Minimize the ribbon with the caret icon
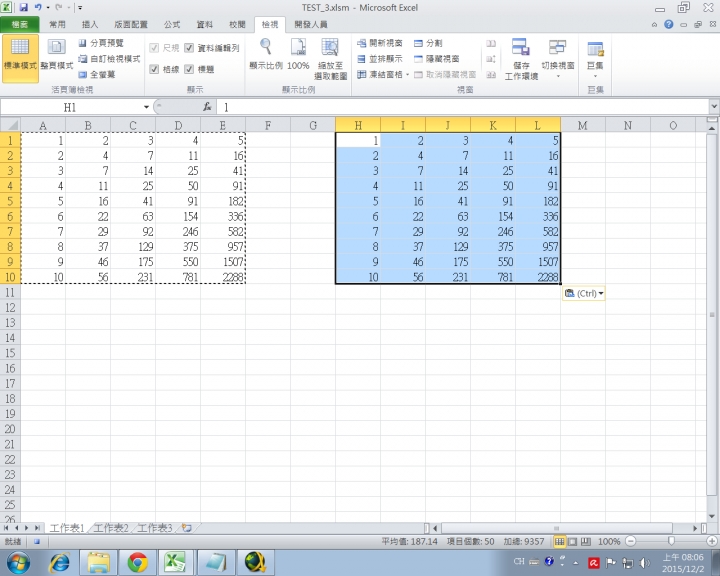Viewport: 720px width, 576px height. [x=654, y=25]
